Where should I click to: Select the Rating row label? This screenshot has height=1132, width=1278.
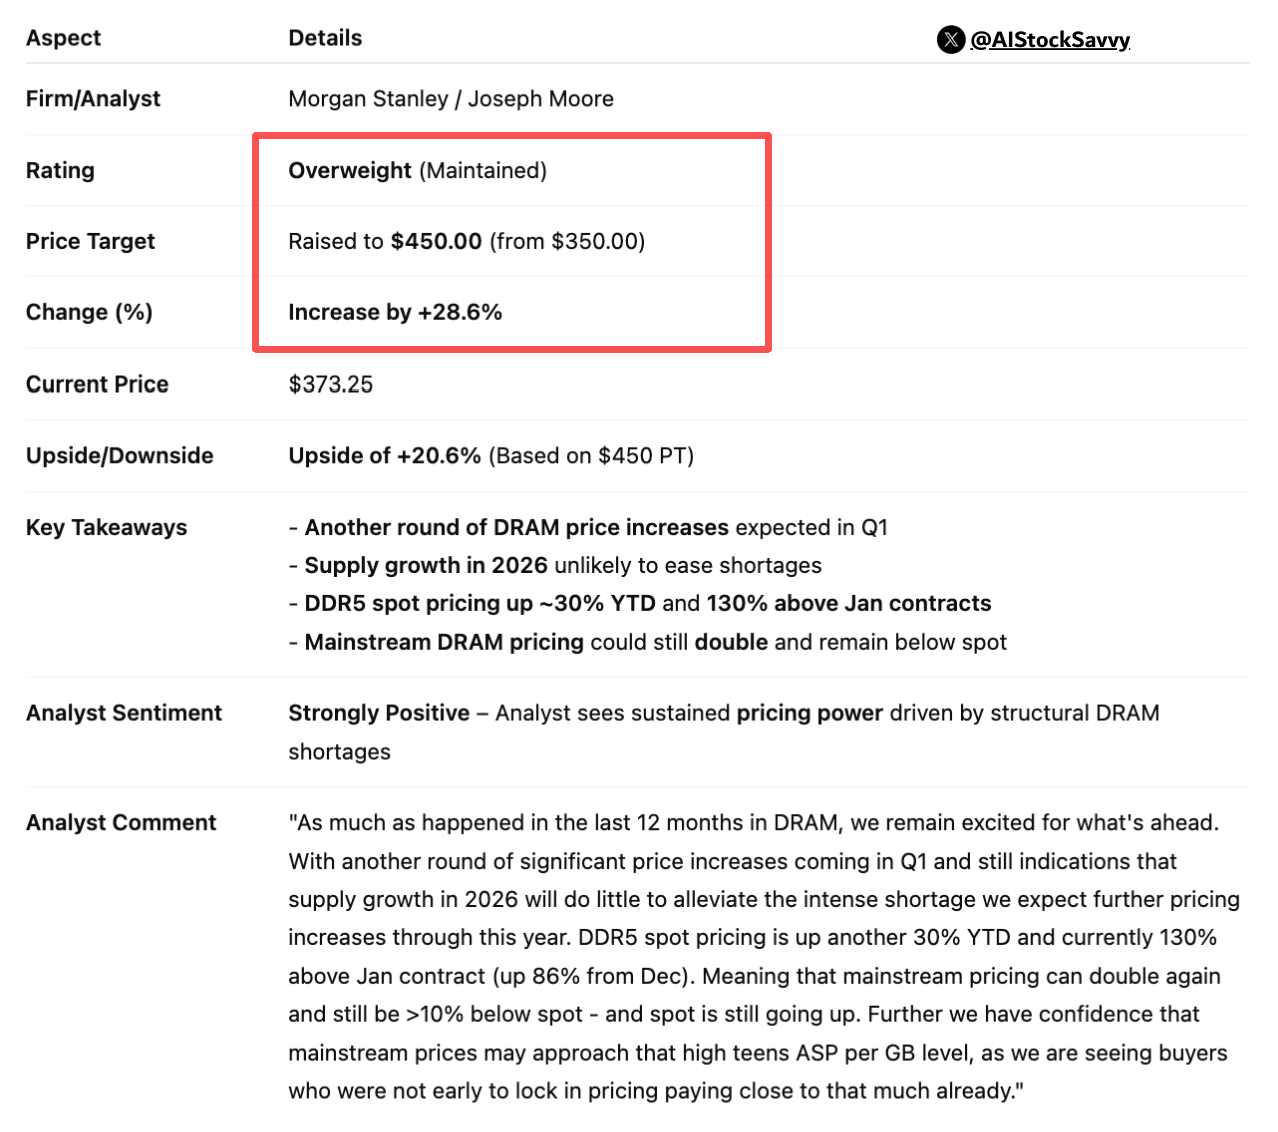point(60,170)
